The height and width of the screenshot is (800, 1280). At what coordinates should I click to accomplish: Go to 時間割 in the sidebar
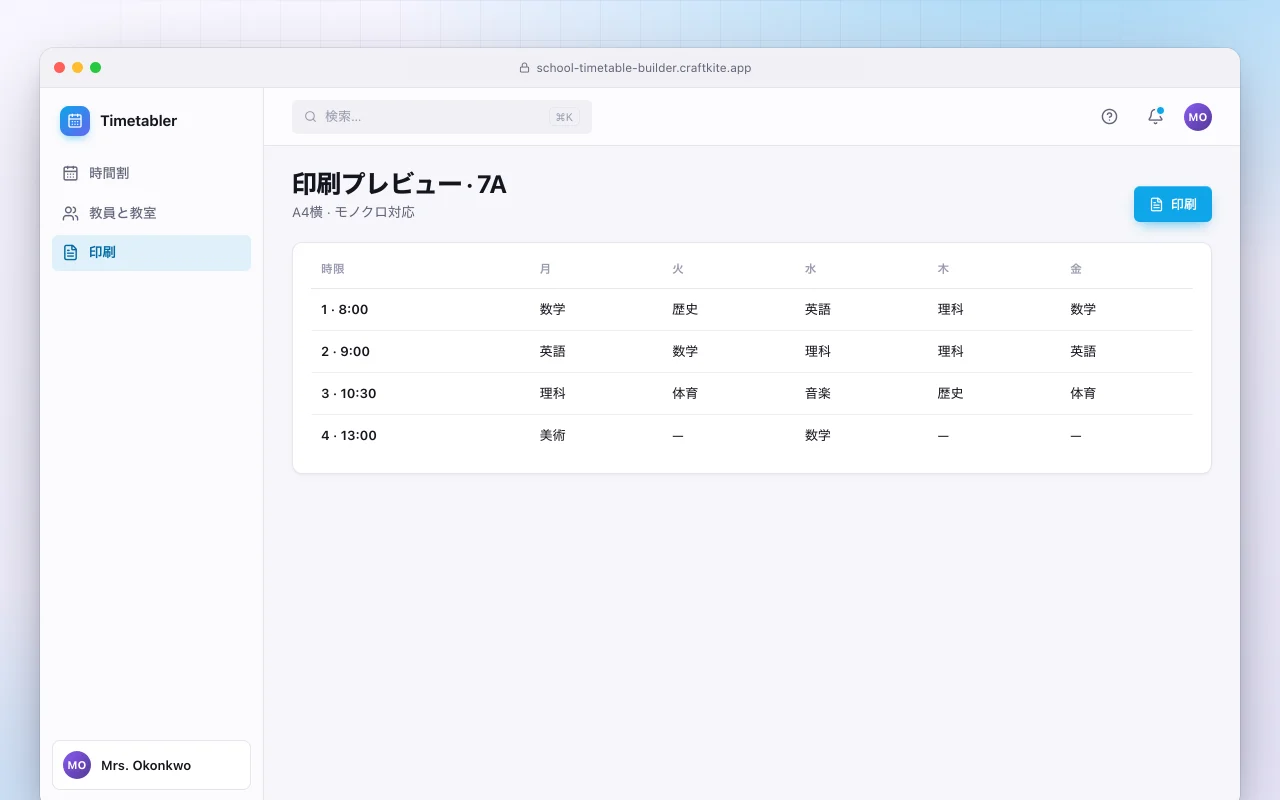(151, 173)
